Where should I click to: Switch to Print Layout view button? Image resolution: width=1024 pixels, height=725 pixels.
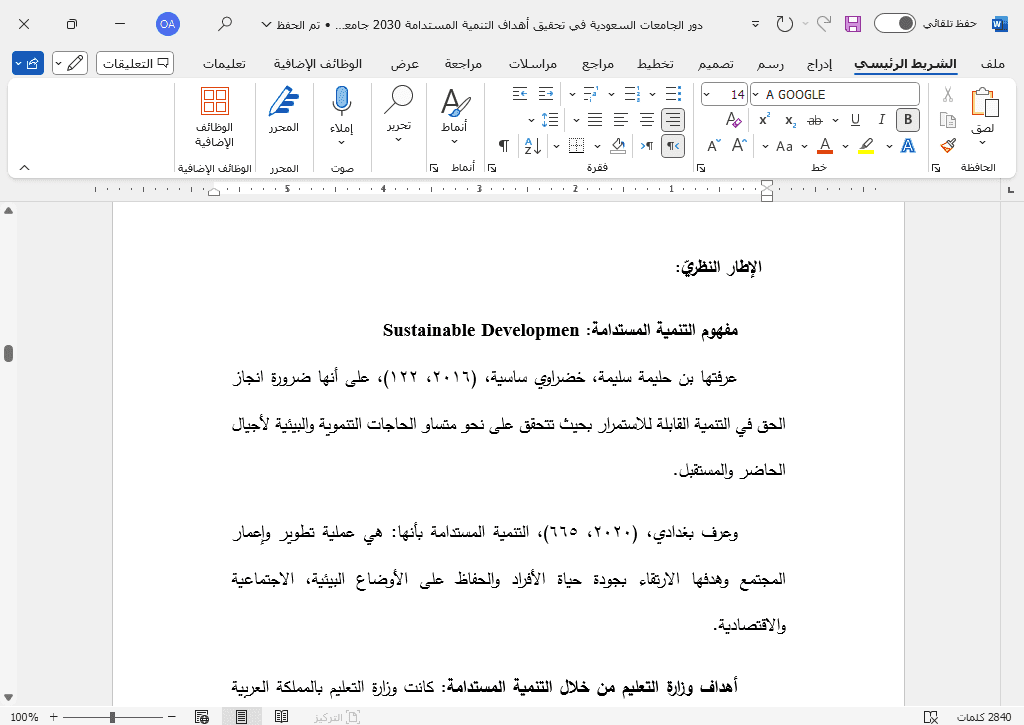point(242,717)
